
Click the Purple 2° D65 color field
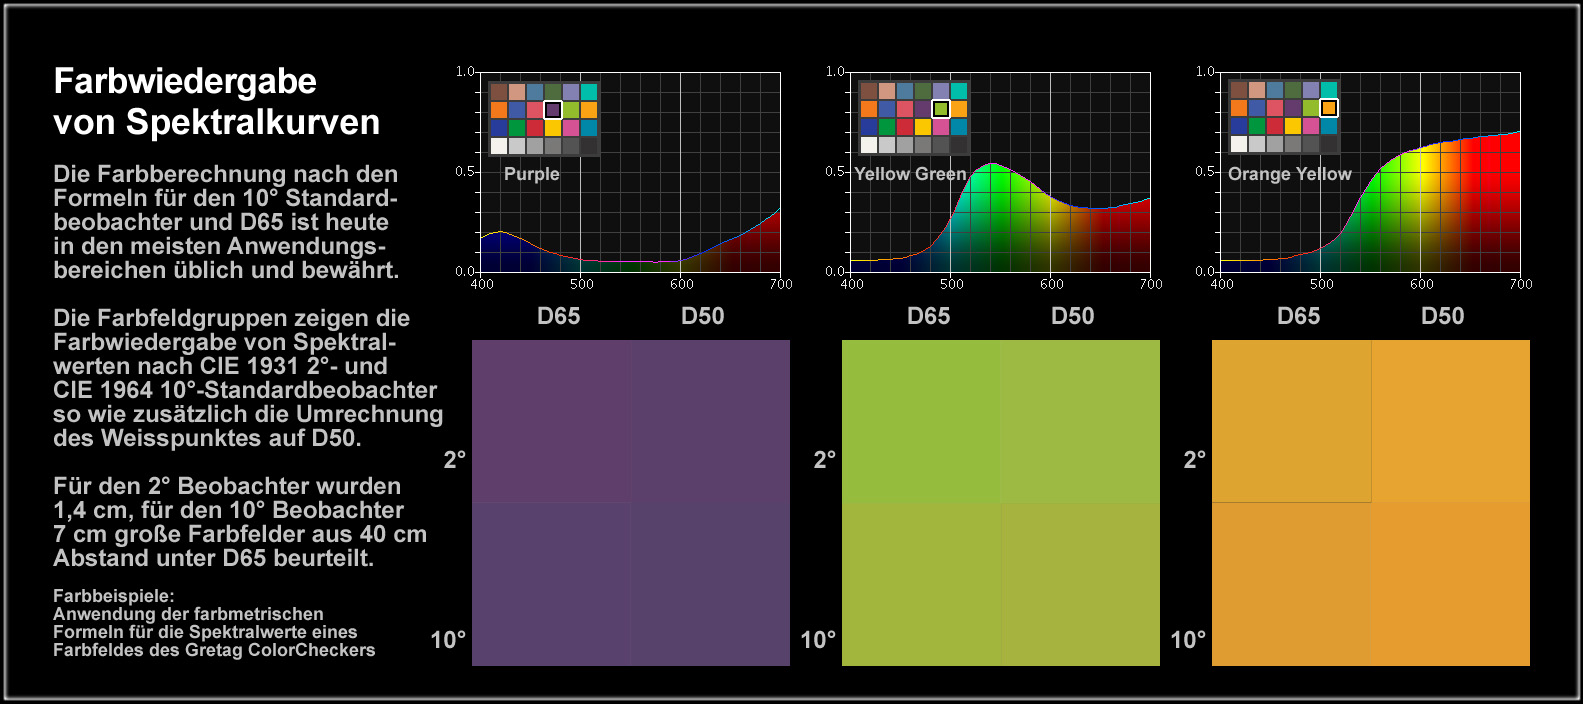[x=551, y=420]
